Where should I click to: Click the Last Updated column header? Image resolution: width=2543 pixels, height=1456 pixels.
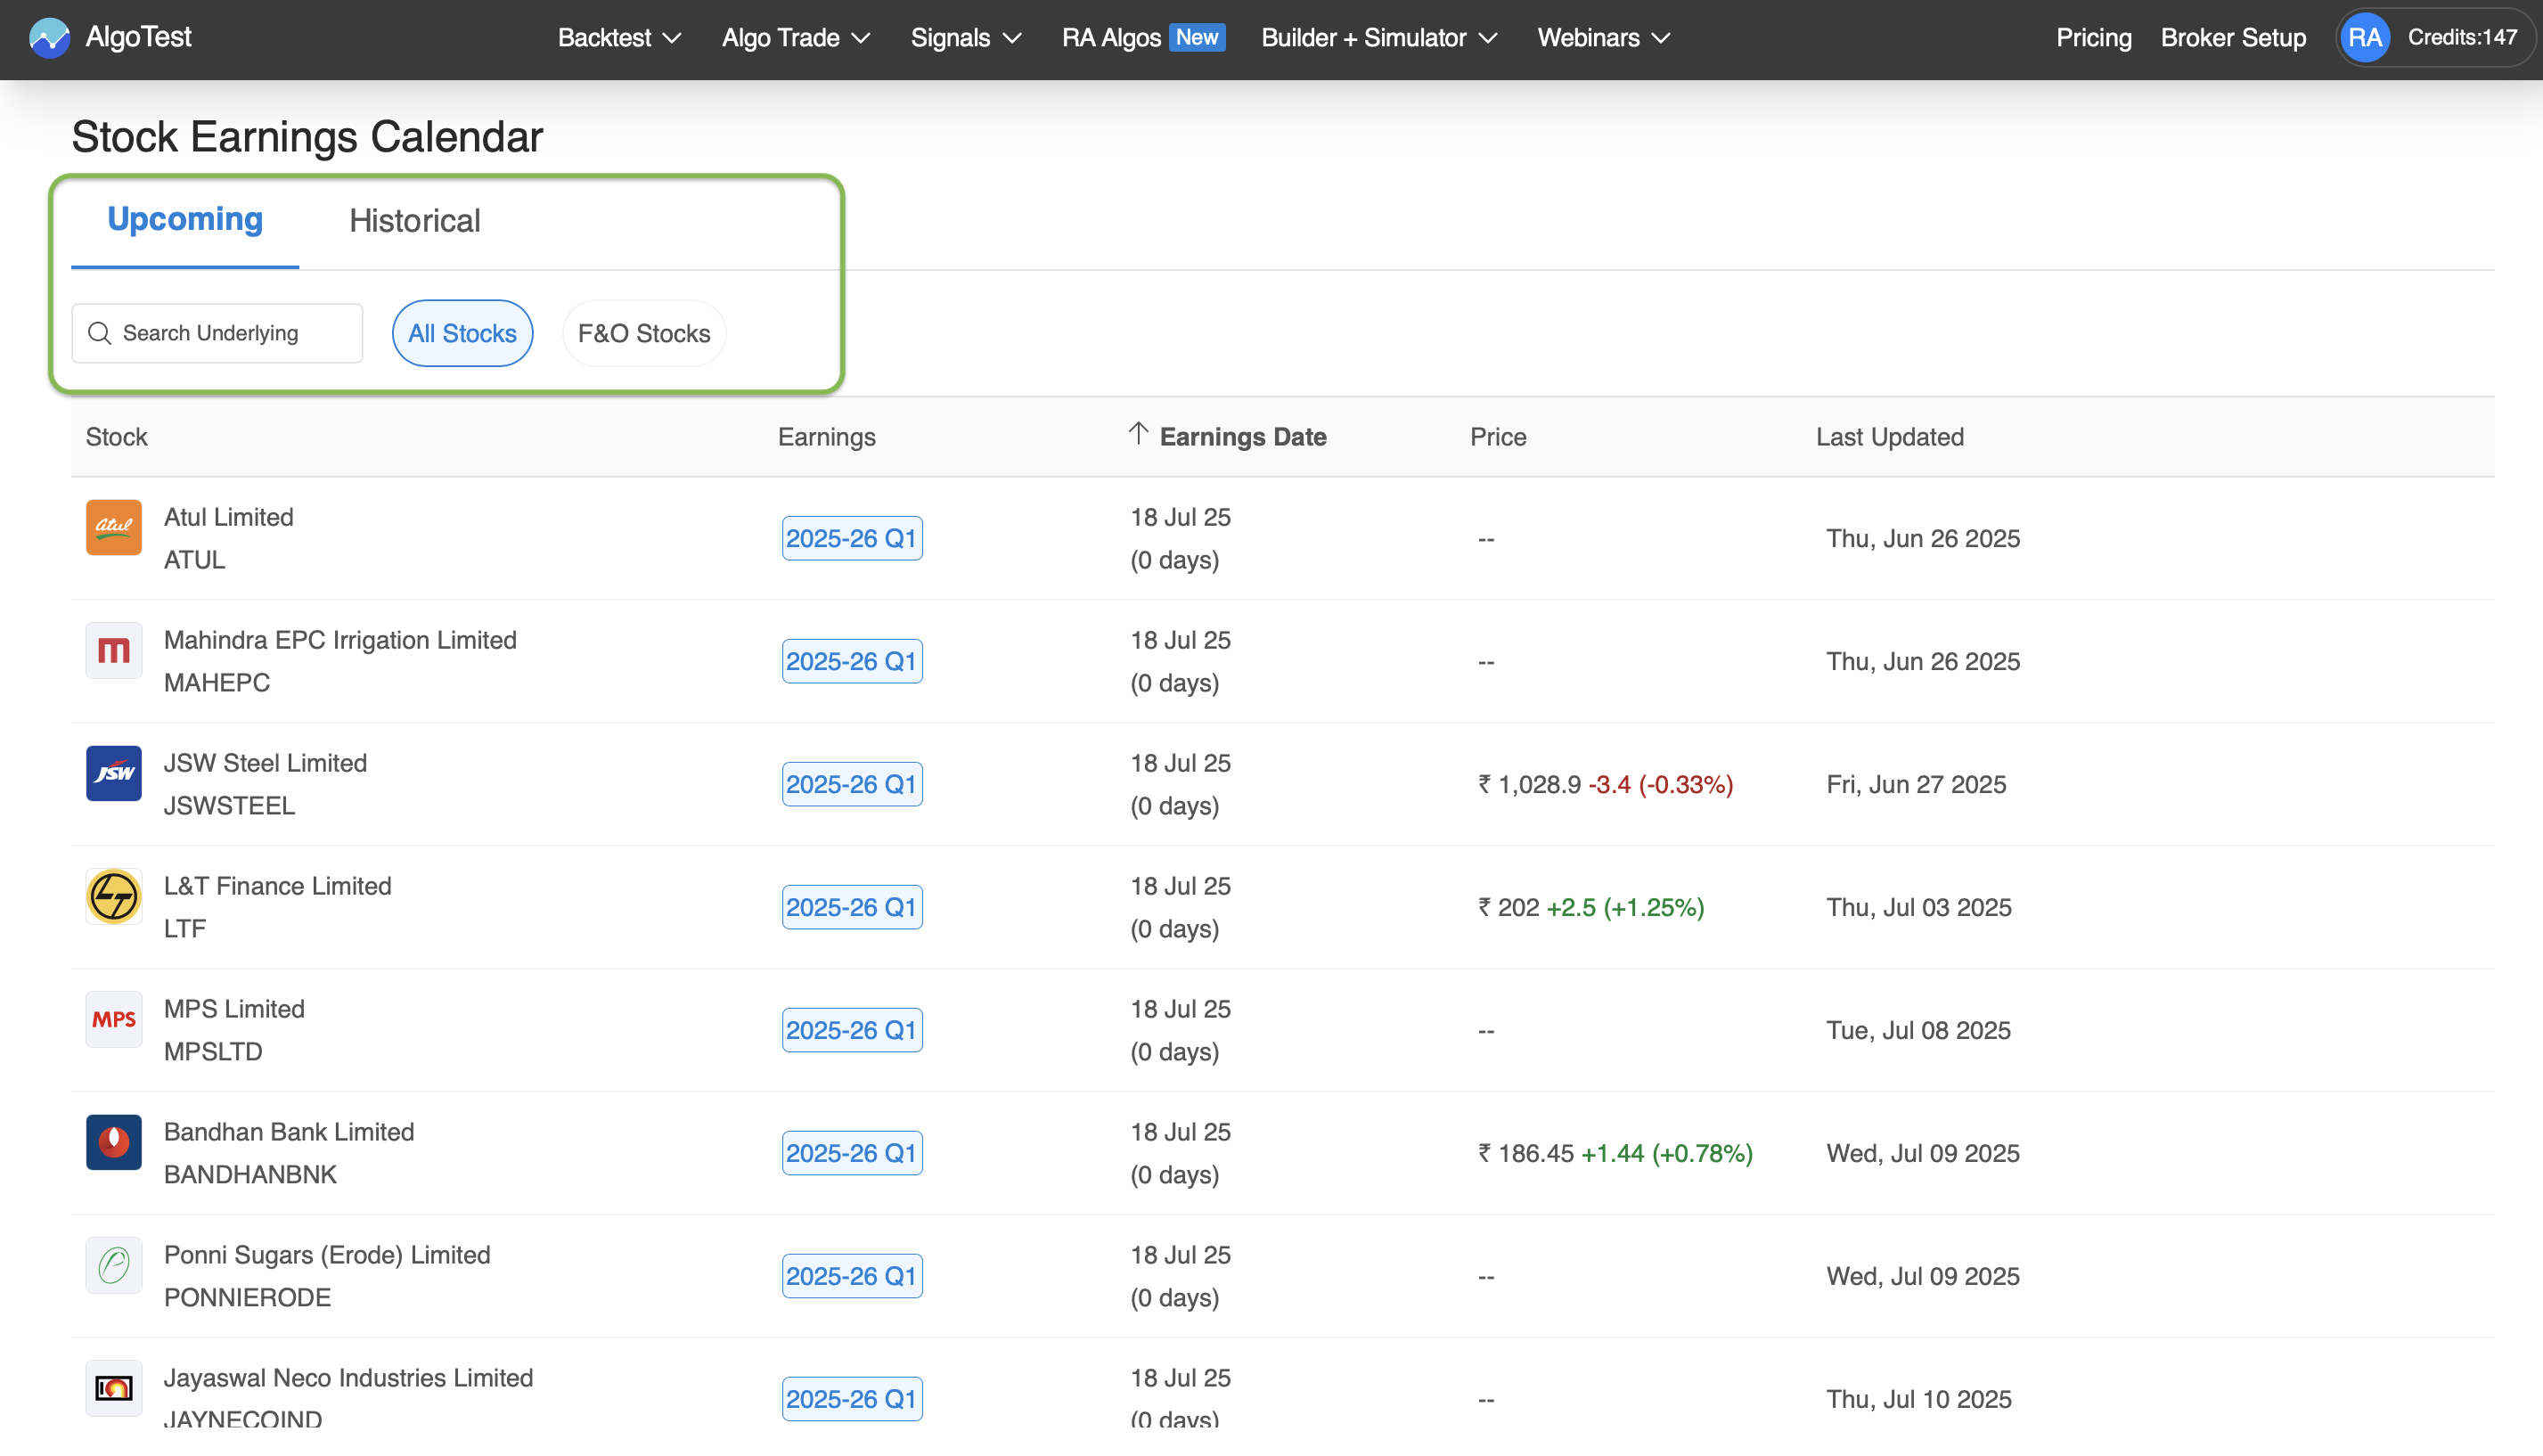(x=1889, y=437)
